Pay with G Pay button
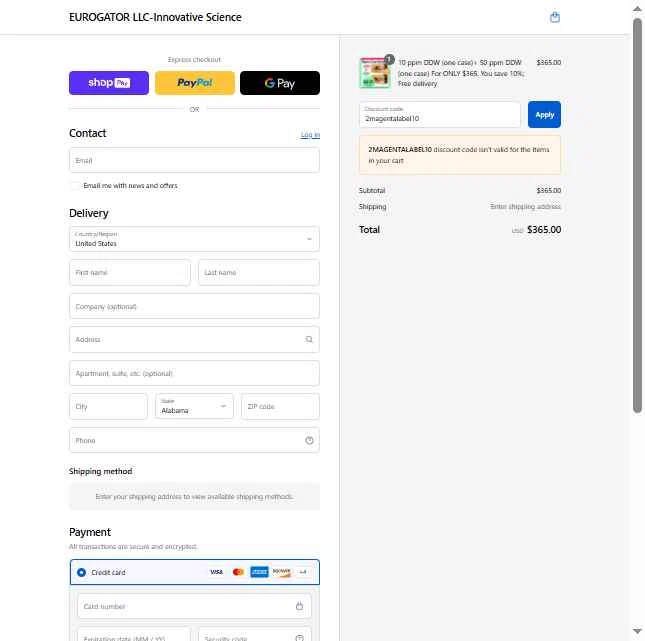Image resolution: width=645 pixels, height=641 pixels. (280, 83)
